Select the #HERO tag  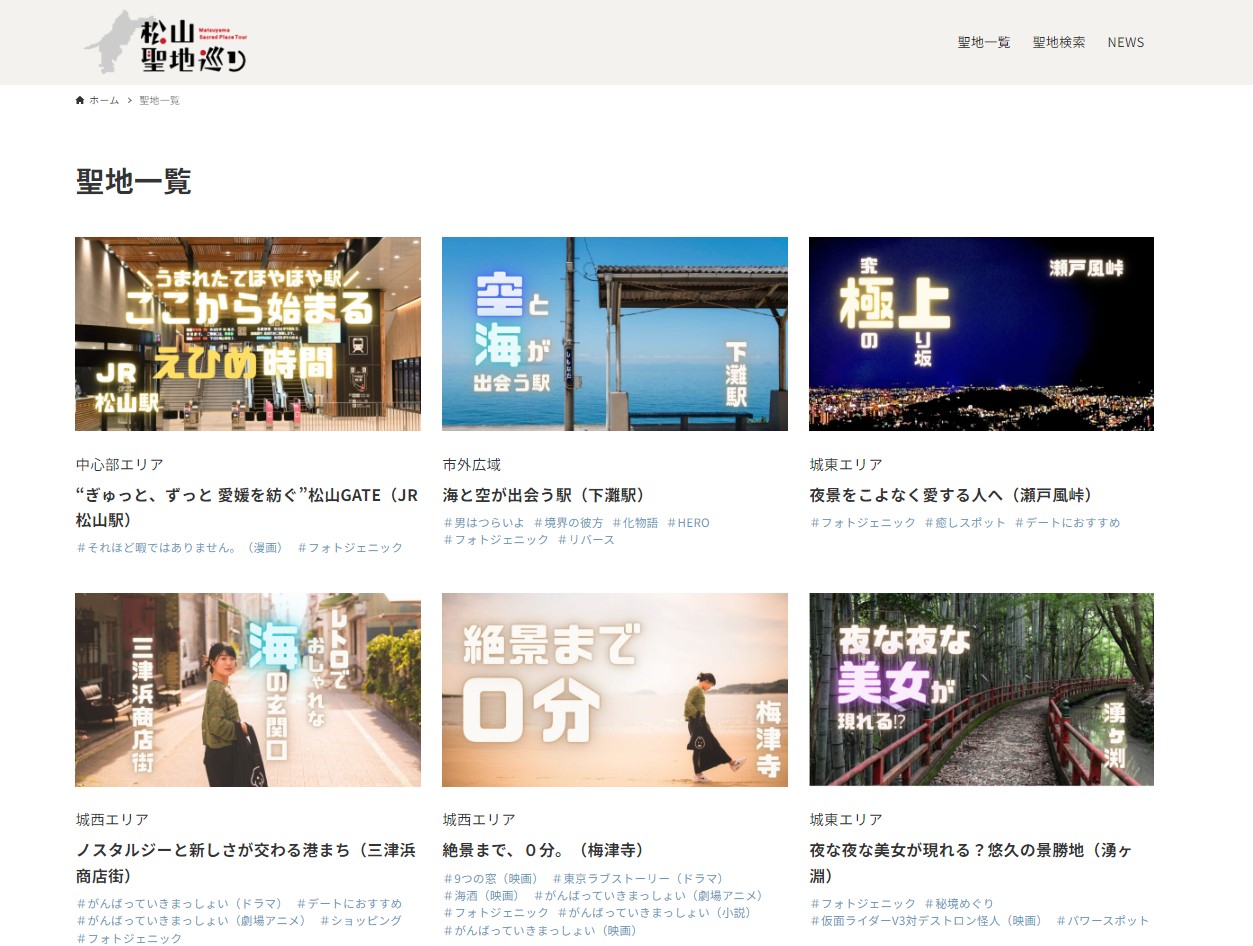(688, 523)
